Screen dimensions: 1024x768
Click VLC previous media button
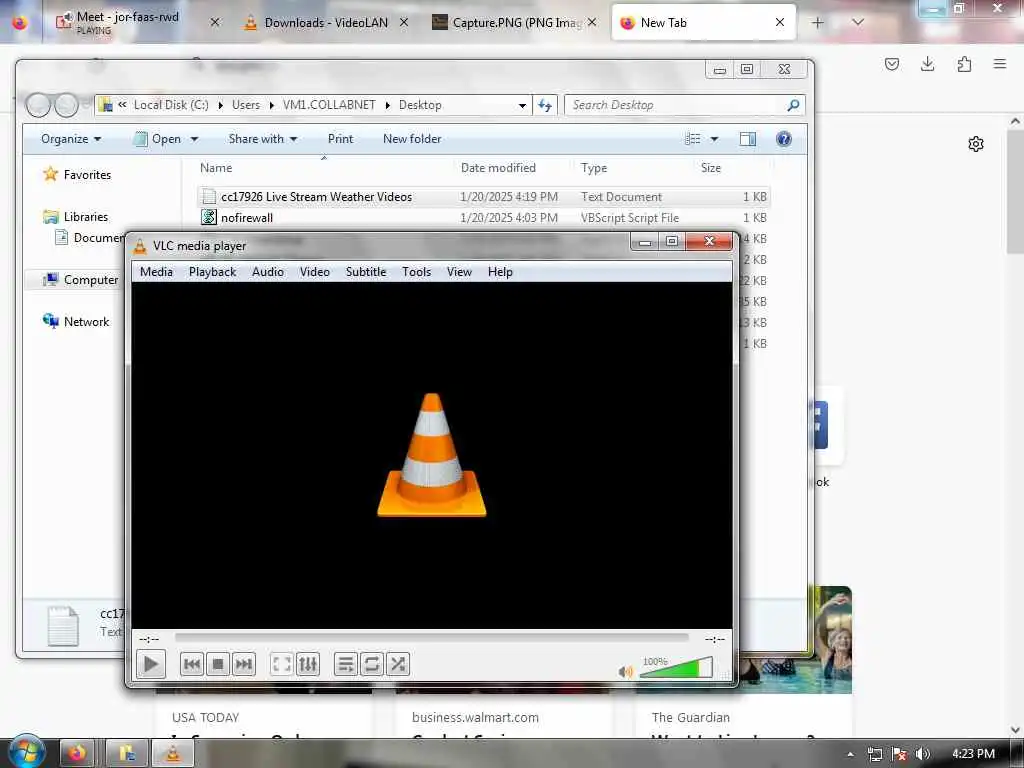192,665
